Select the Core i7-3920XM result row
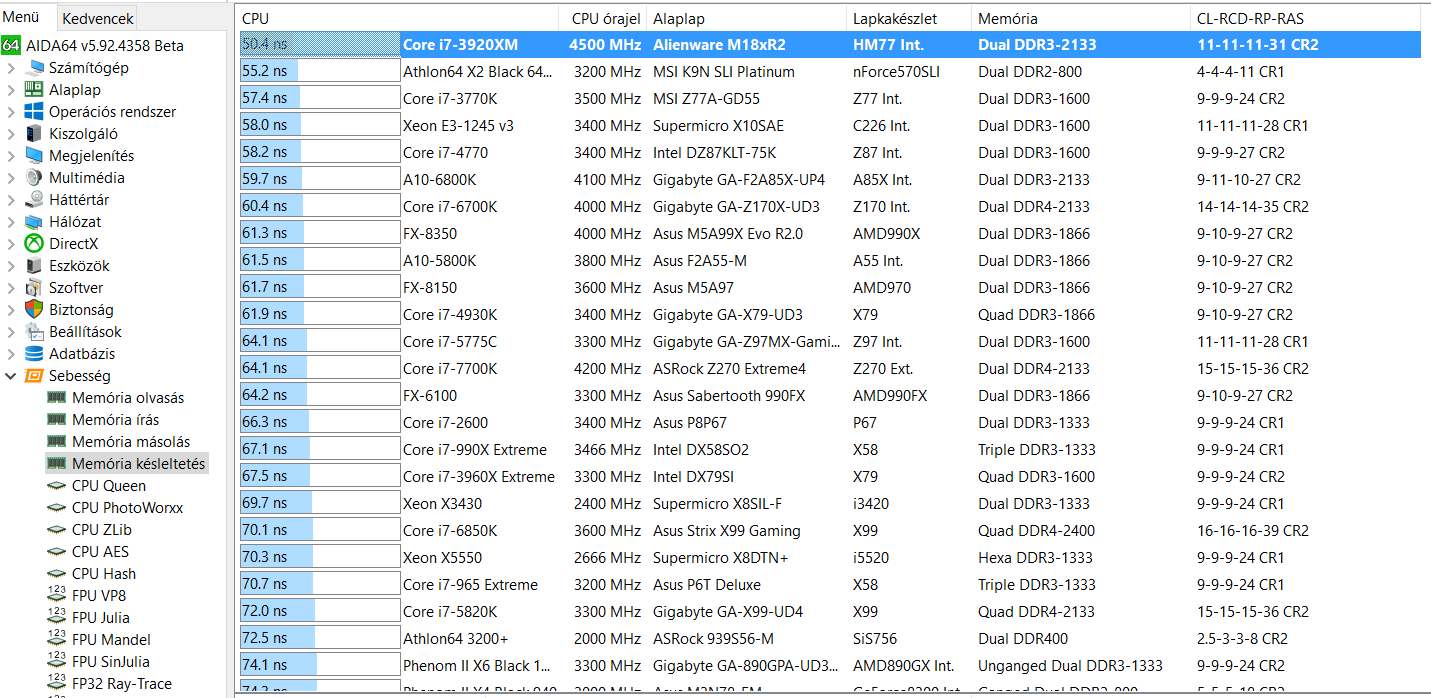 pyautogui.click(x=830, y=45)
